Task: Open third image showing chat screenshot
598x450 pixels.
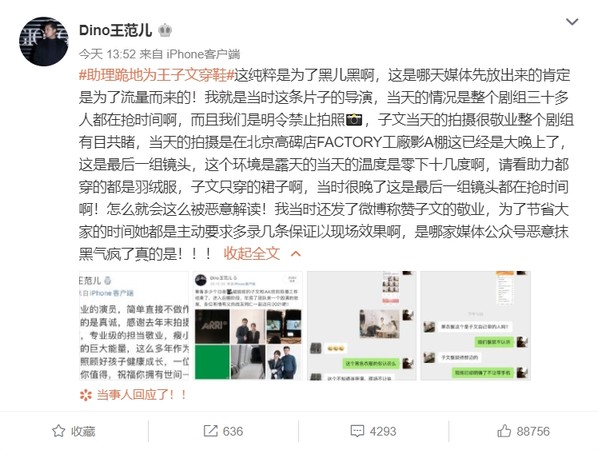Action: coord(362,325)
